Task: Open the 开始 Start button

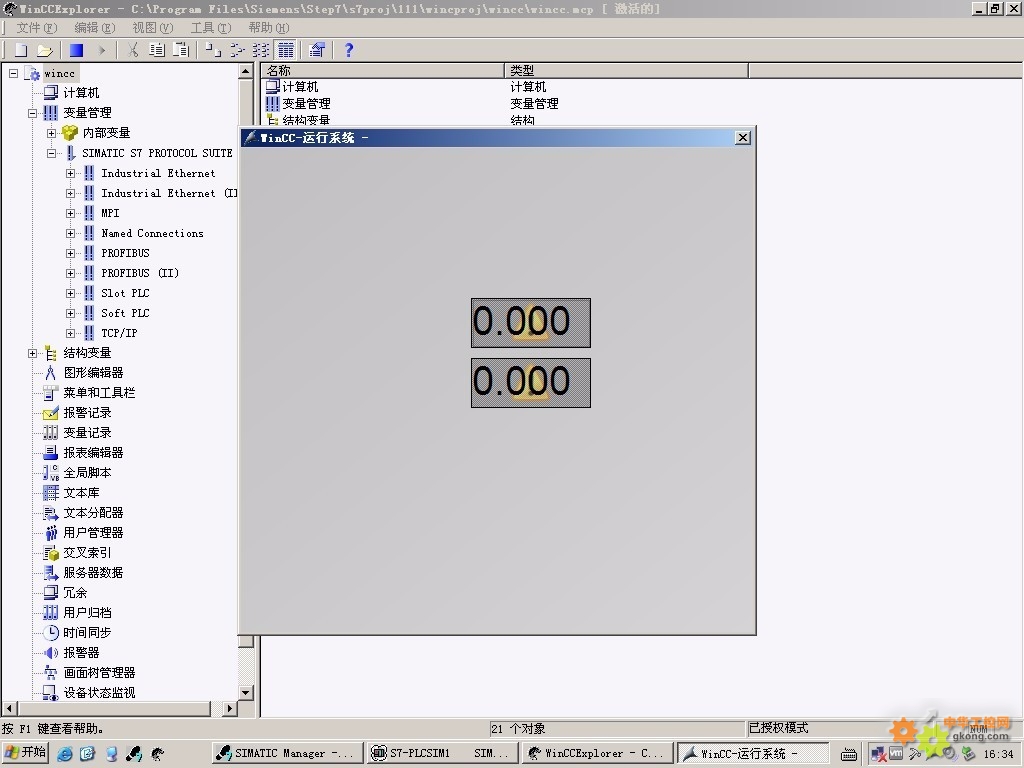Action: 25,753
